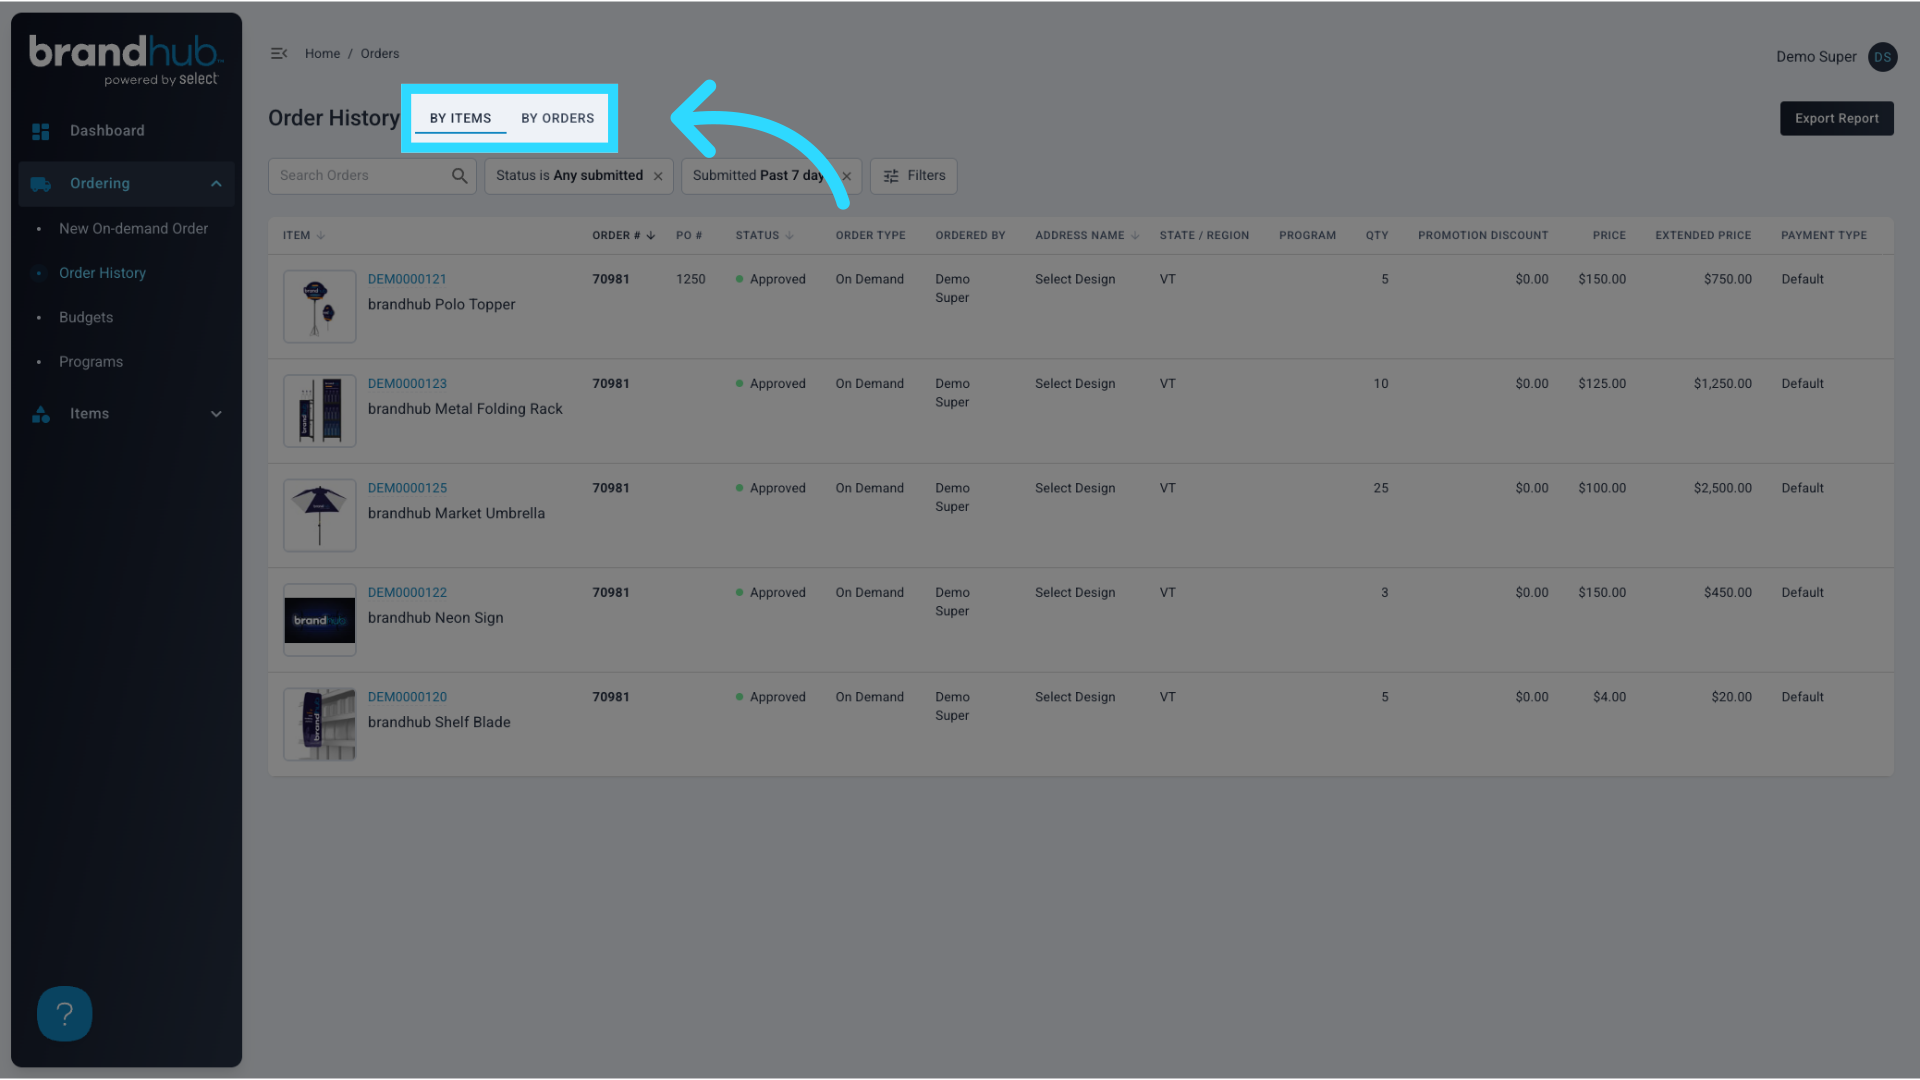1920x1080 pixels.
Task: Switch to the BY ORDERS tab
Action: (557, 117)
